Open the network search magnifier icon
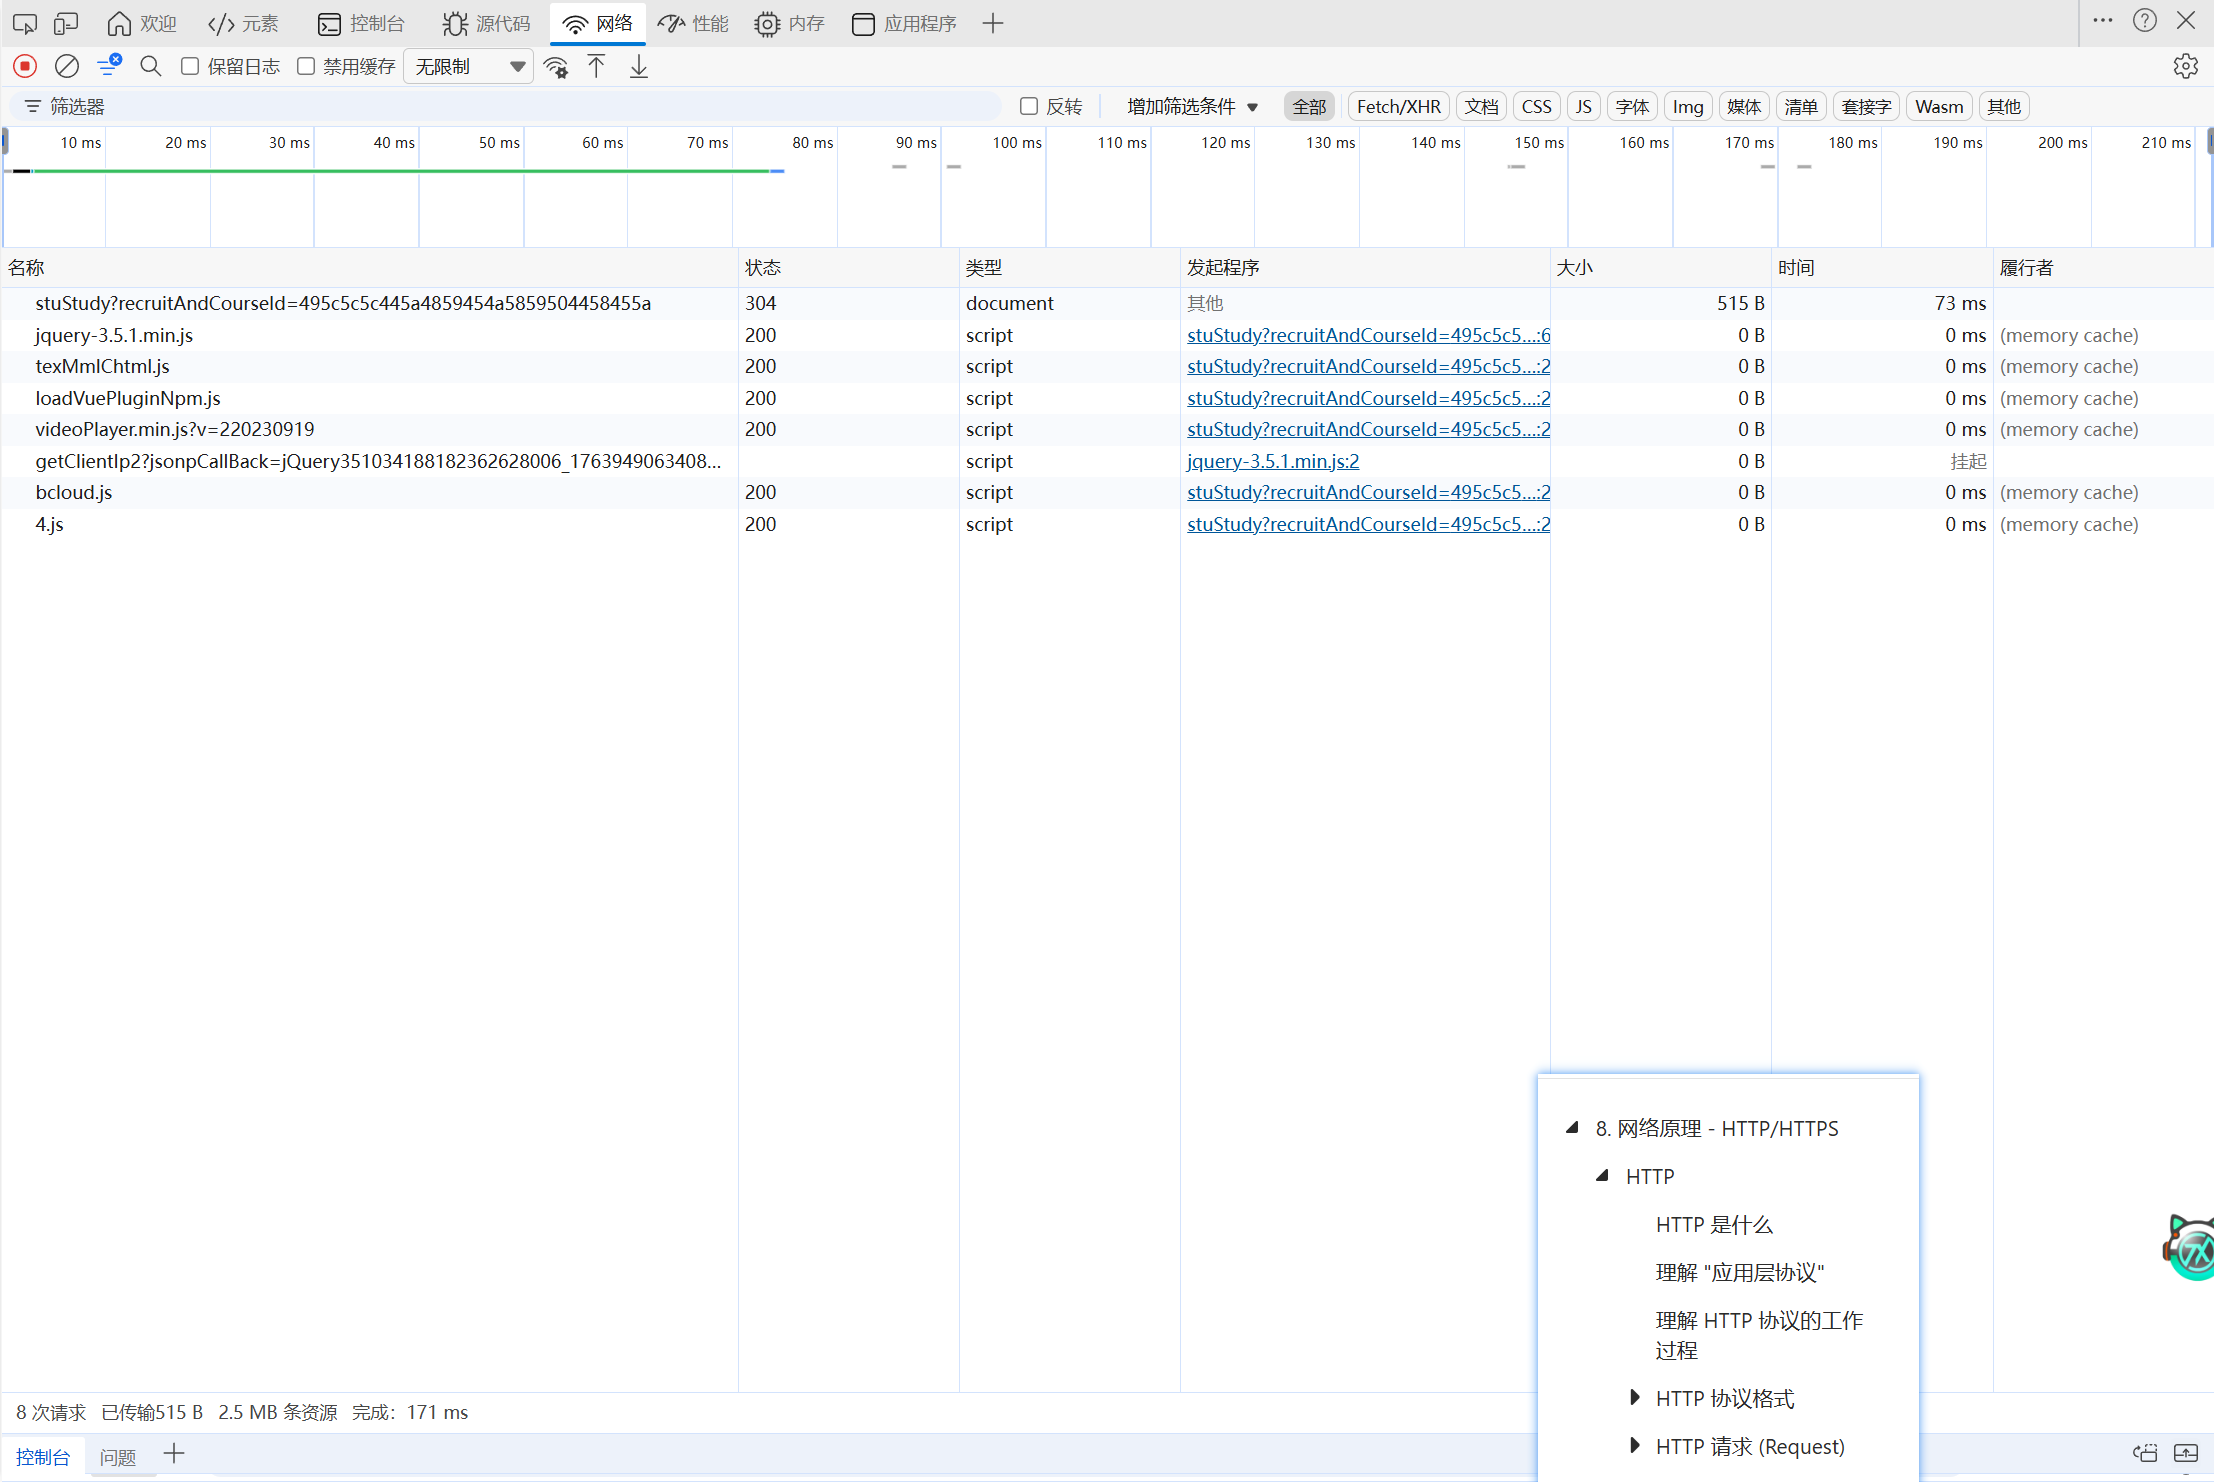 point(150,66)
